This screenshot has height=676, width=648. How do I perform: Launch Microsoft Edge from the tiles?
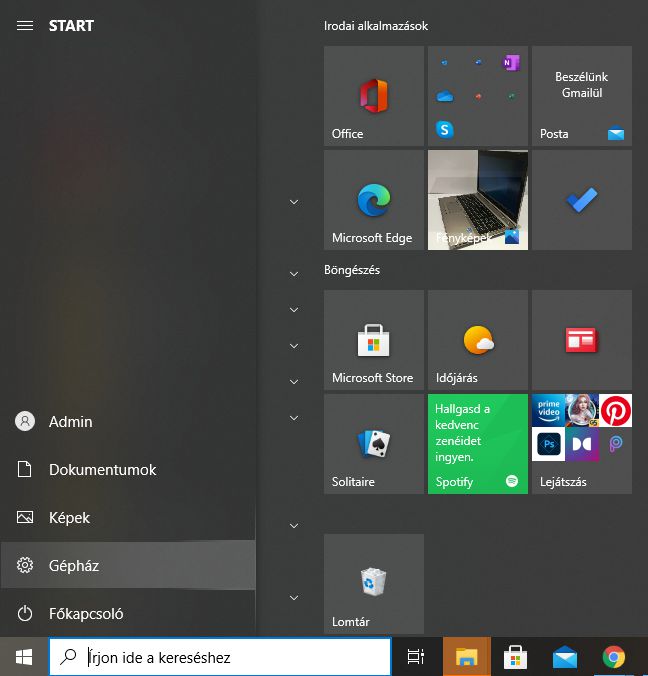[374, 200]
